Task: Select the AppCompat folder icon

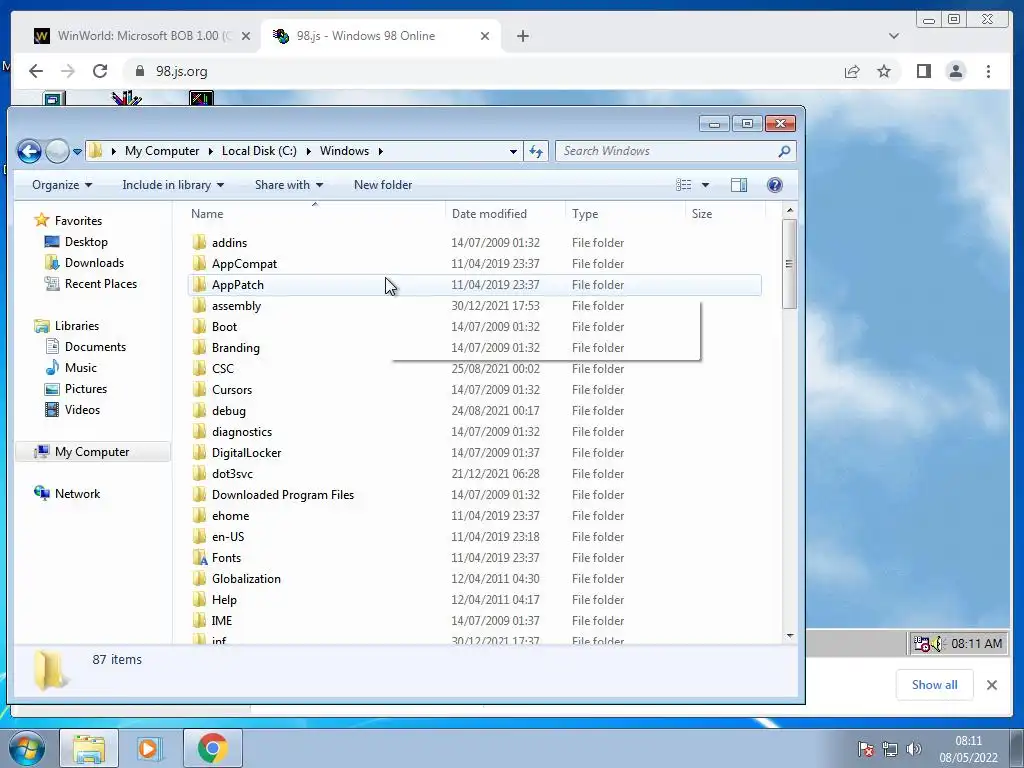Action: pyautogui.click(x=200, y=263)
